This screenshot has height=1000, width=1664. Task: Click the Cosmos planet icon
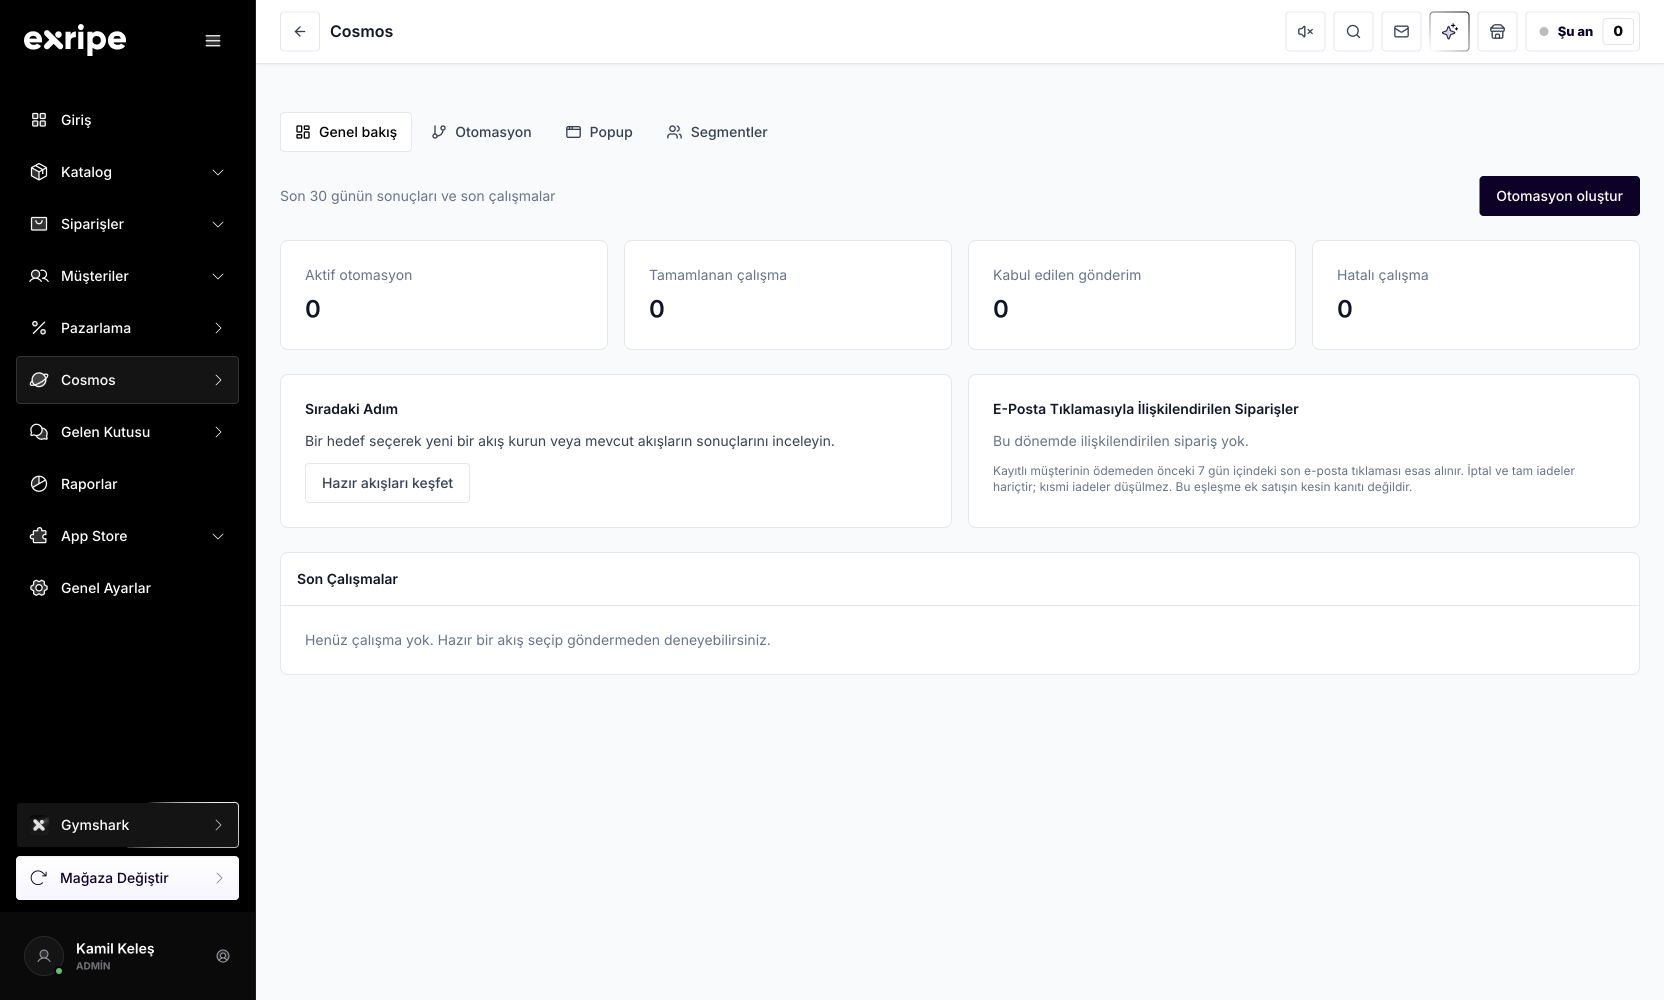tap(39, 380)
